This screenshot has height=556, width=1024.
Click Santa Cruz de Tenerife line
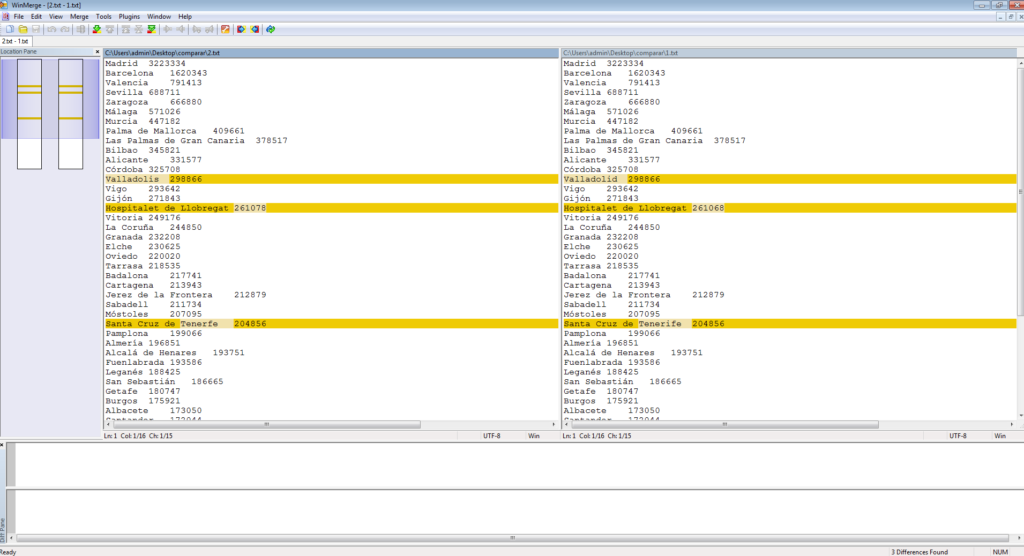tap(789, 323)
